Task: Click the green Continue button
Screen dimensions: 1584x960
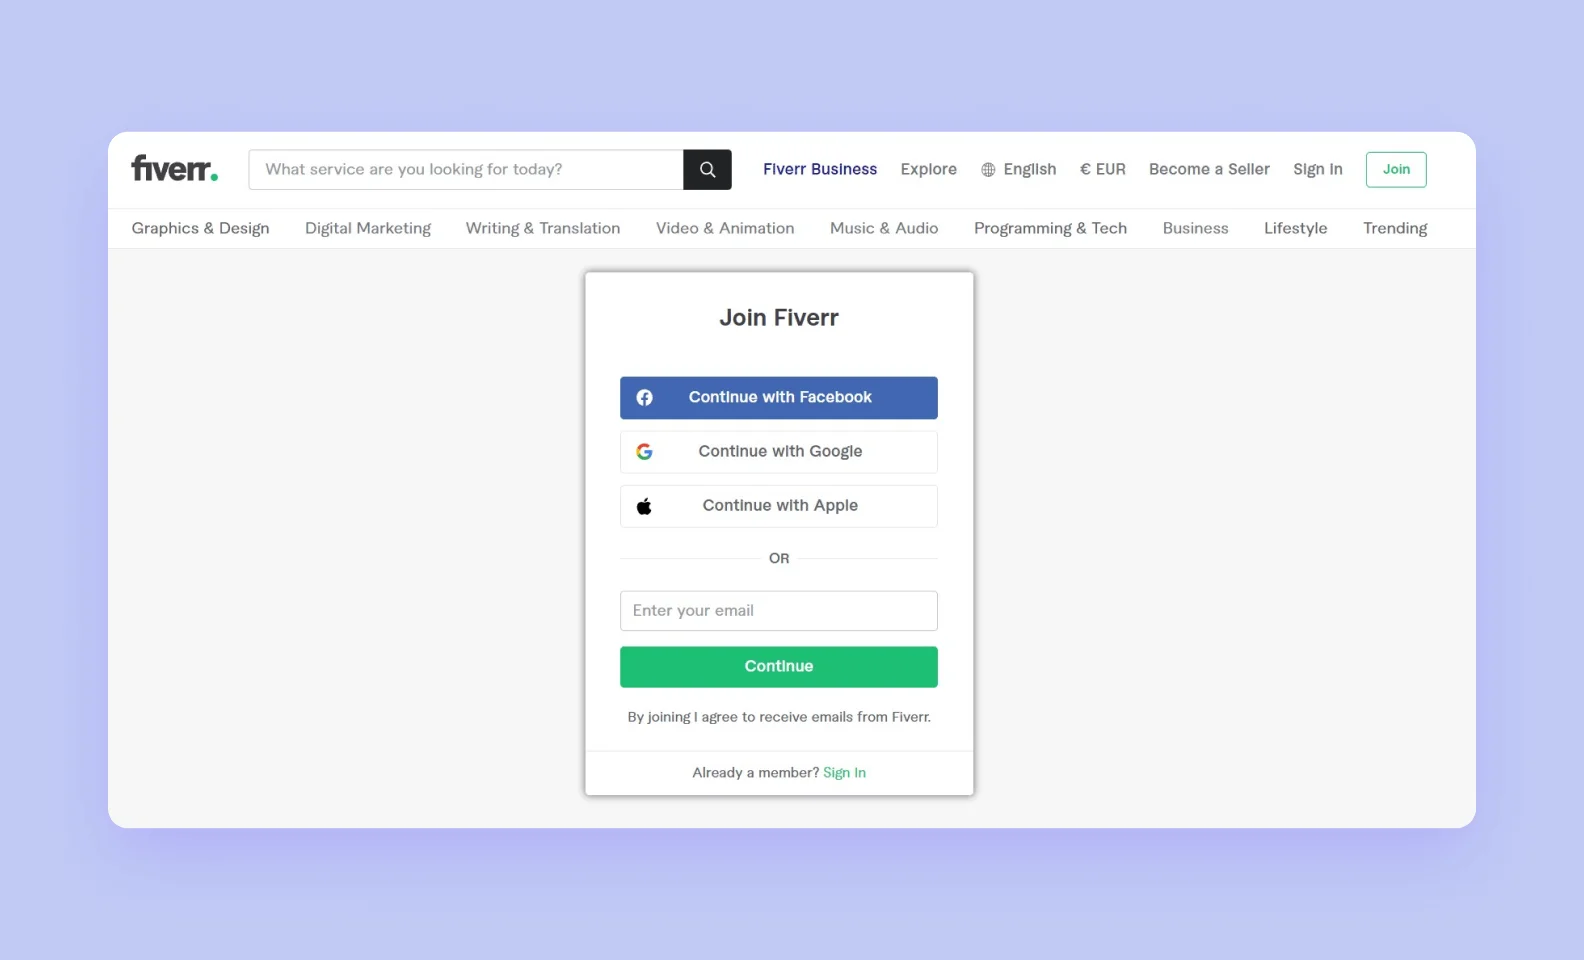Action: coord(779,667)
